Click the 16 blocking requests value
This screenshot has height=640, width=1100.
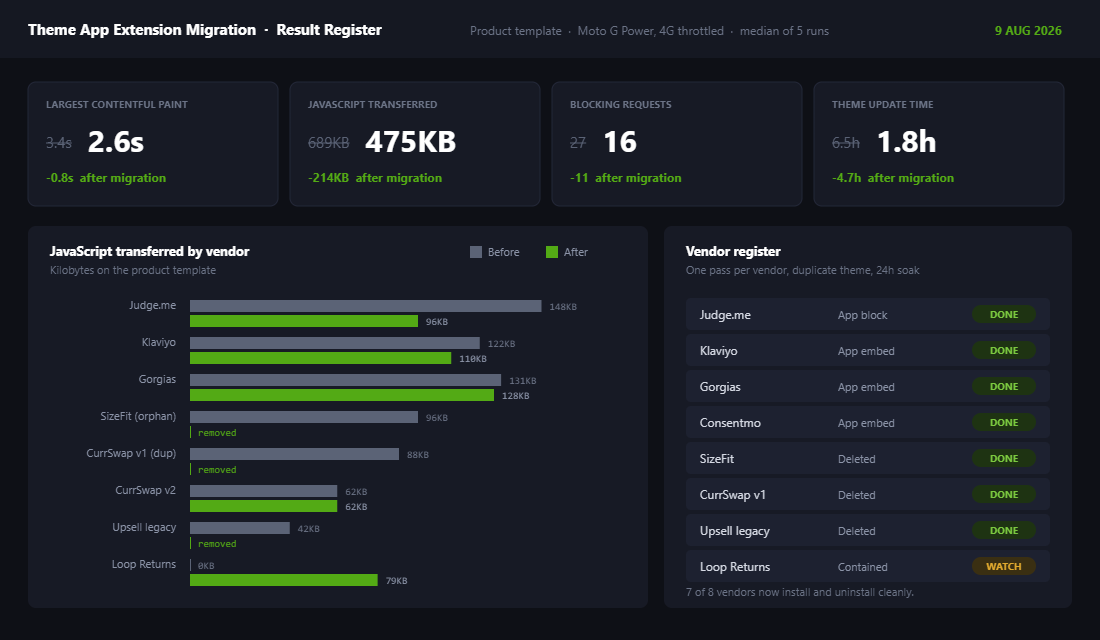620,142
